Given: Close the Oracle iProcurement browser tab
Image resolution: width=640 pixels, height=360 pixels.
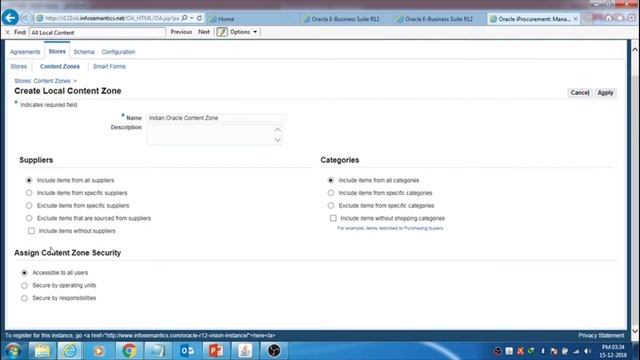Looking at the screenshot, I should pos(576,19).
